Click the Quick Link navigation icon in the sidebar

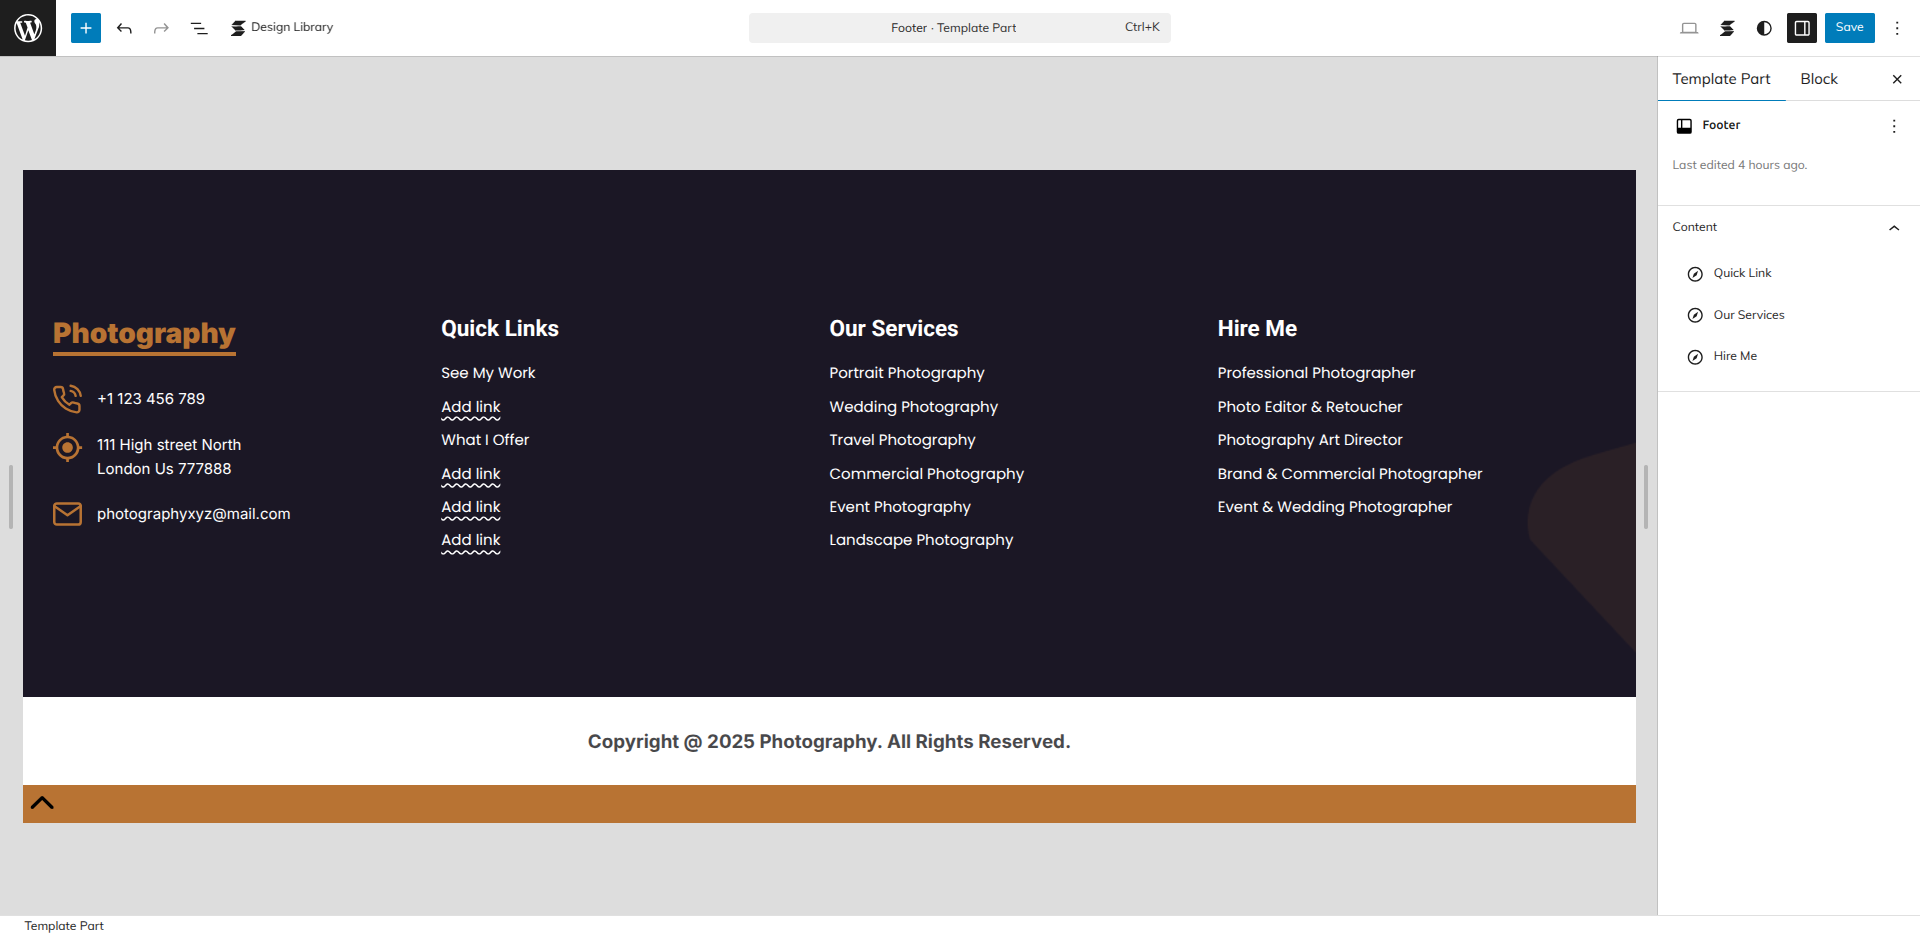point(1695,274)
